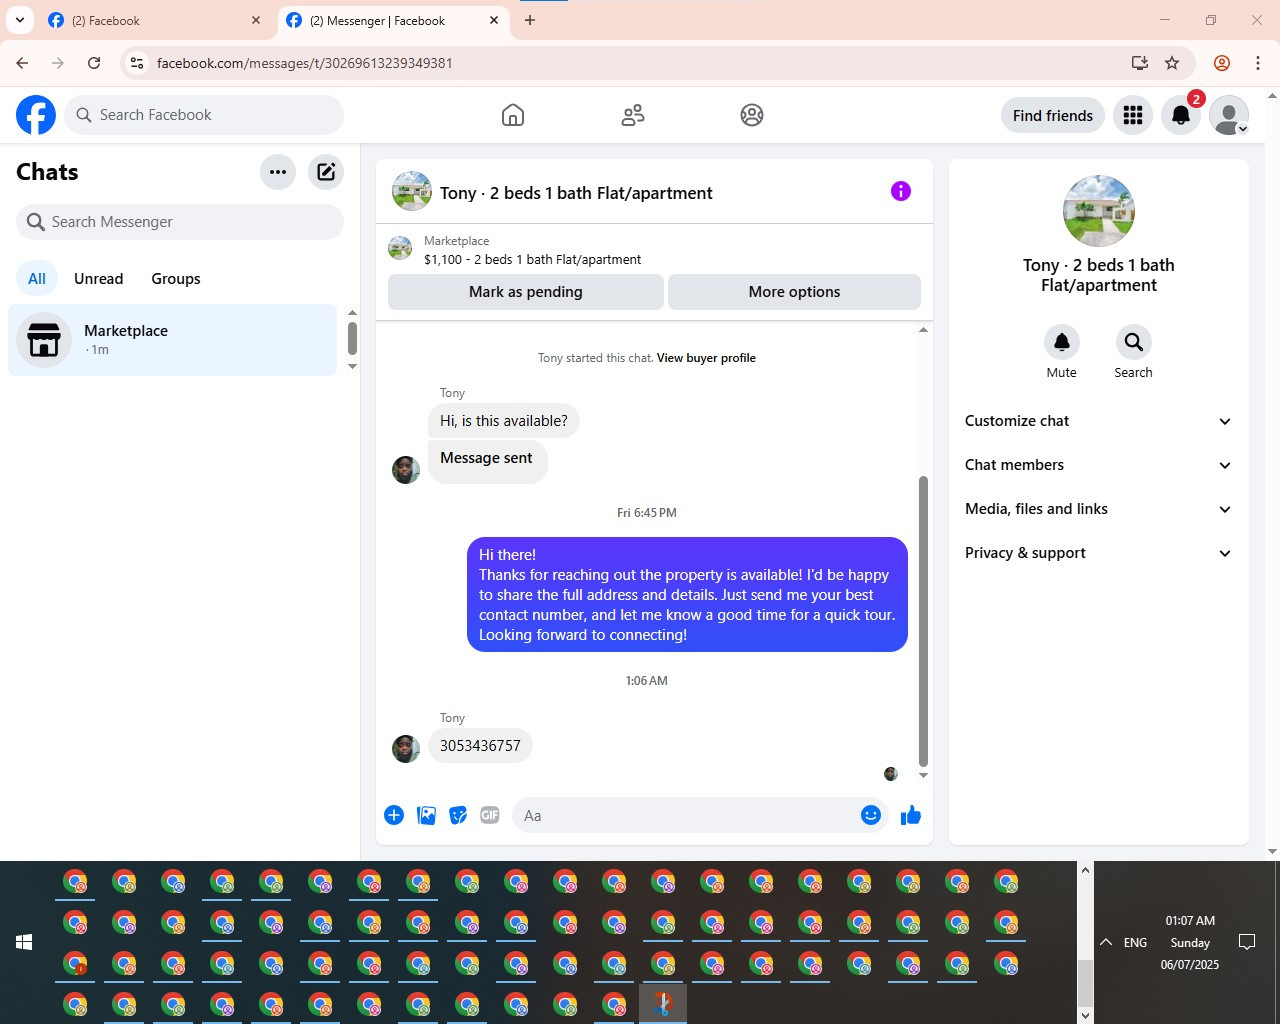1280x1024 pixels.
Task: Send a thumbs-up like
Action: (911, 815)
